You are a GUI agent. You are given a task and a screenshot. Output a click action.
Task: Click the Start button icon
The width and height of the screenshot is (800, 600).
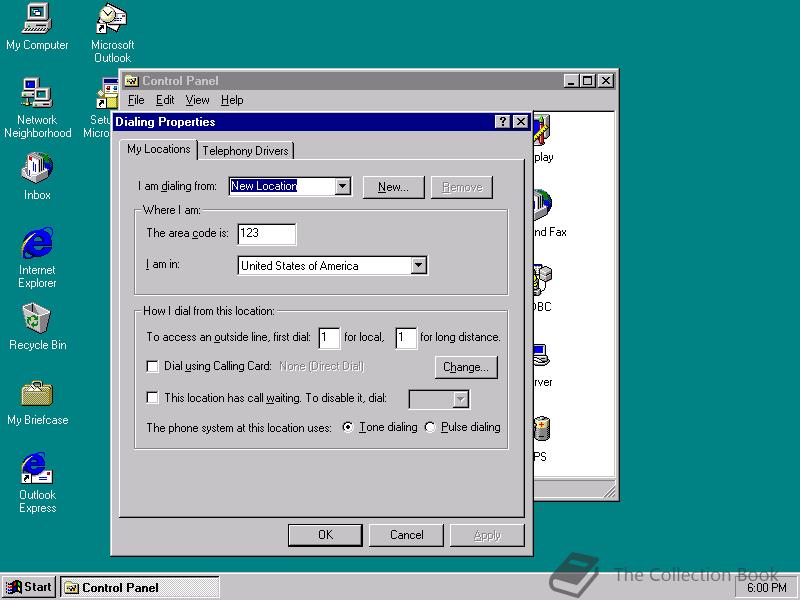tap(29, 587)
